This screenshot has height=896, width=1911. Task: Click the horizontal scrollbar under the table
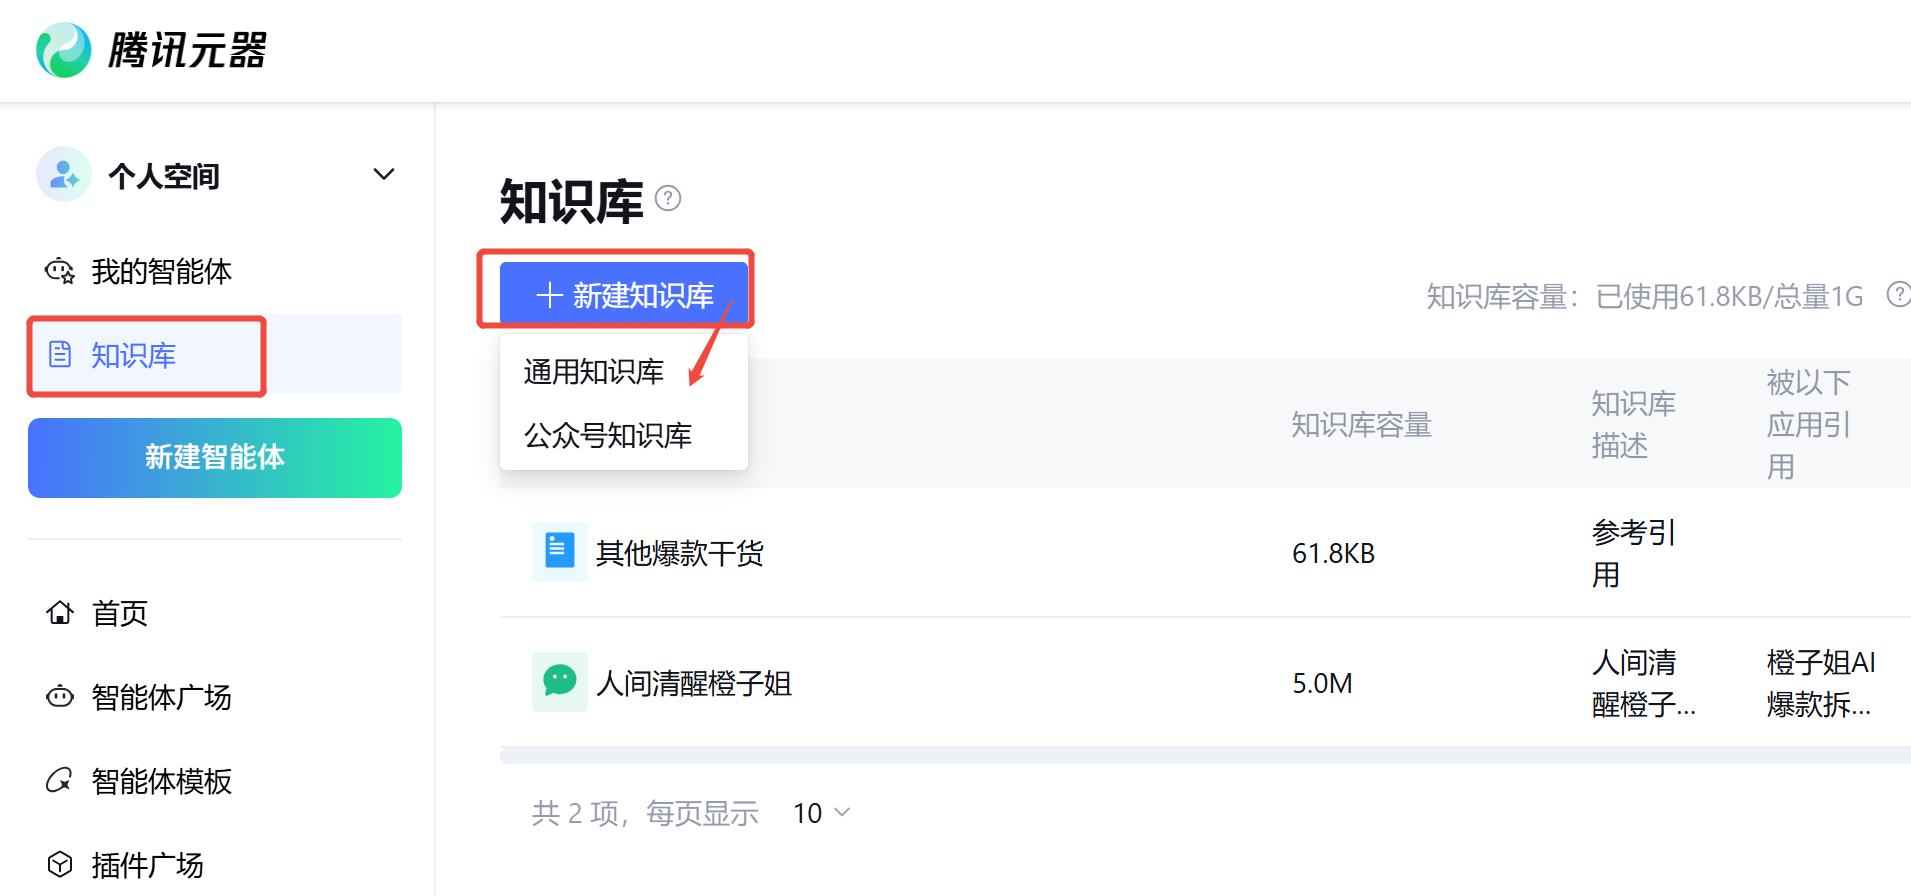pos(1200,756)
